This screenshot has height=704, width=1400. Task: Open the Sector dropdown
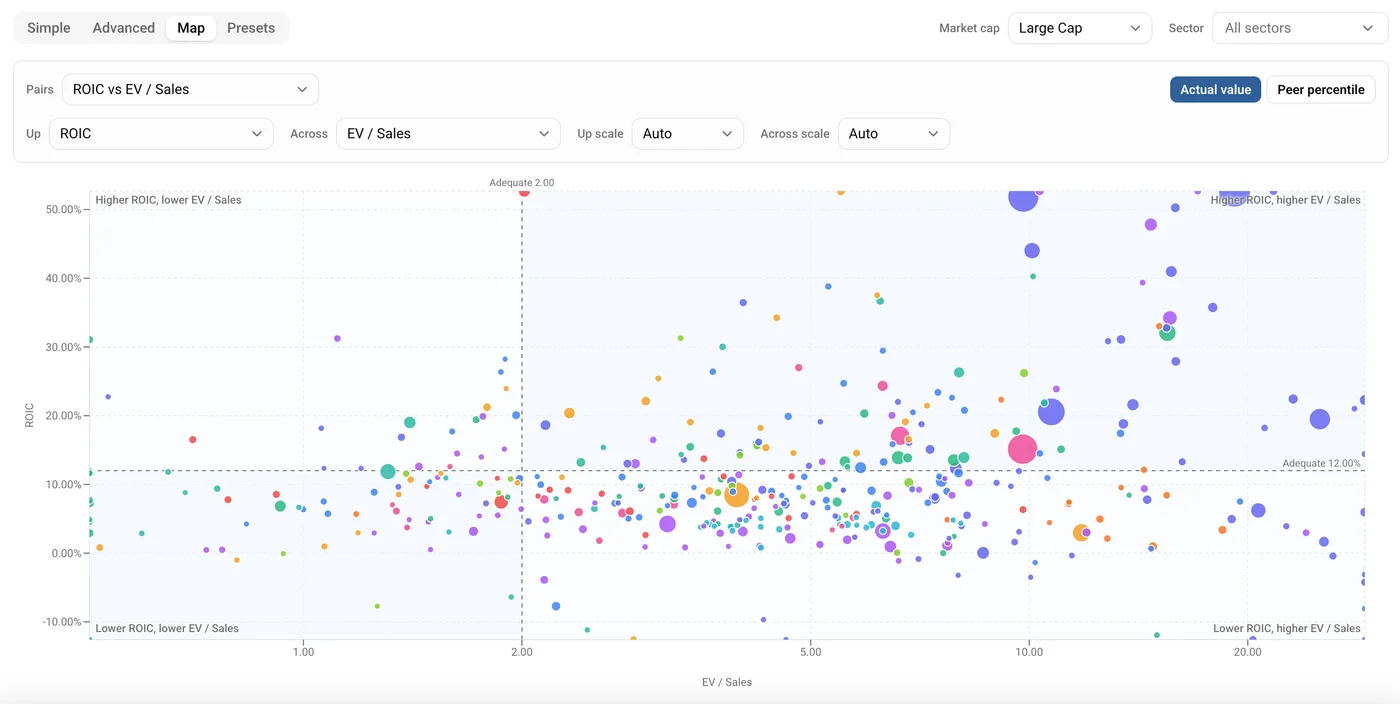click(1300, 28)
